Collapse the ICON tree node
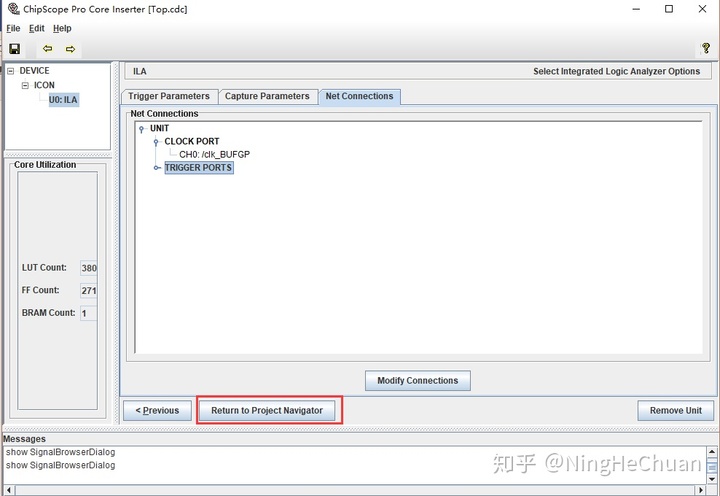 point(25,85)
